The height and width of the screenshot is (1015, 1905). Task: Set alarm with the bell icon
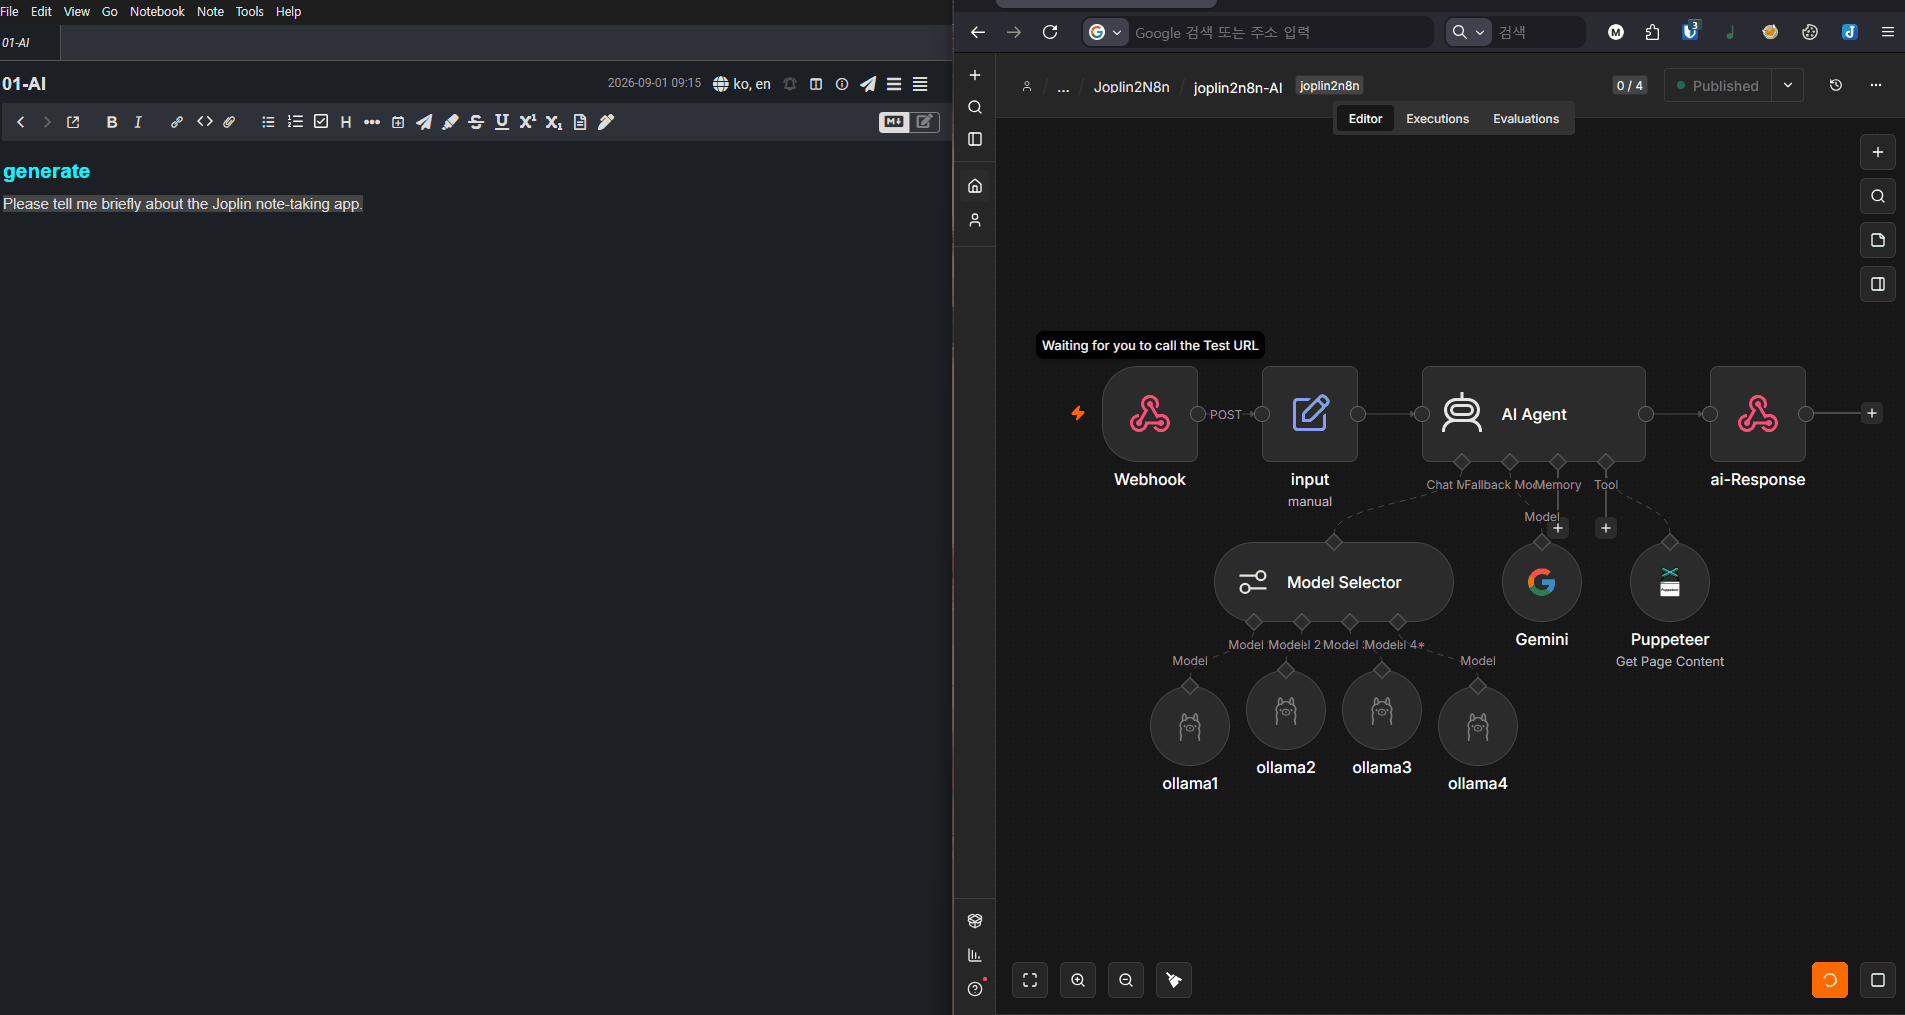click(x=790, y=84)
